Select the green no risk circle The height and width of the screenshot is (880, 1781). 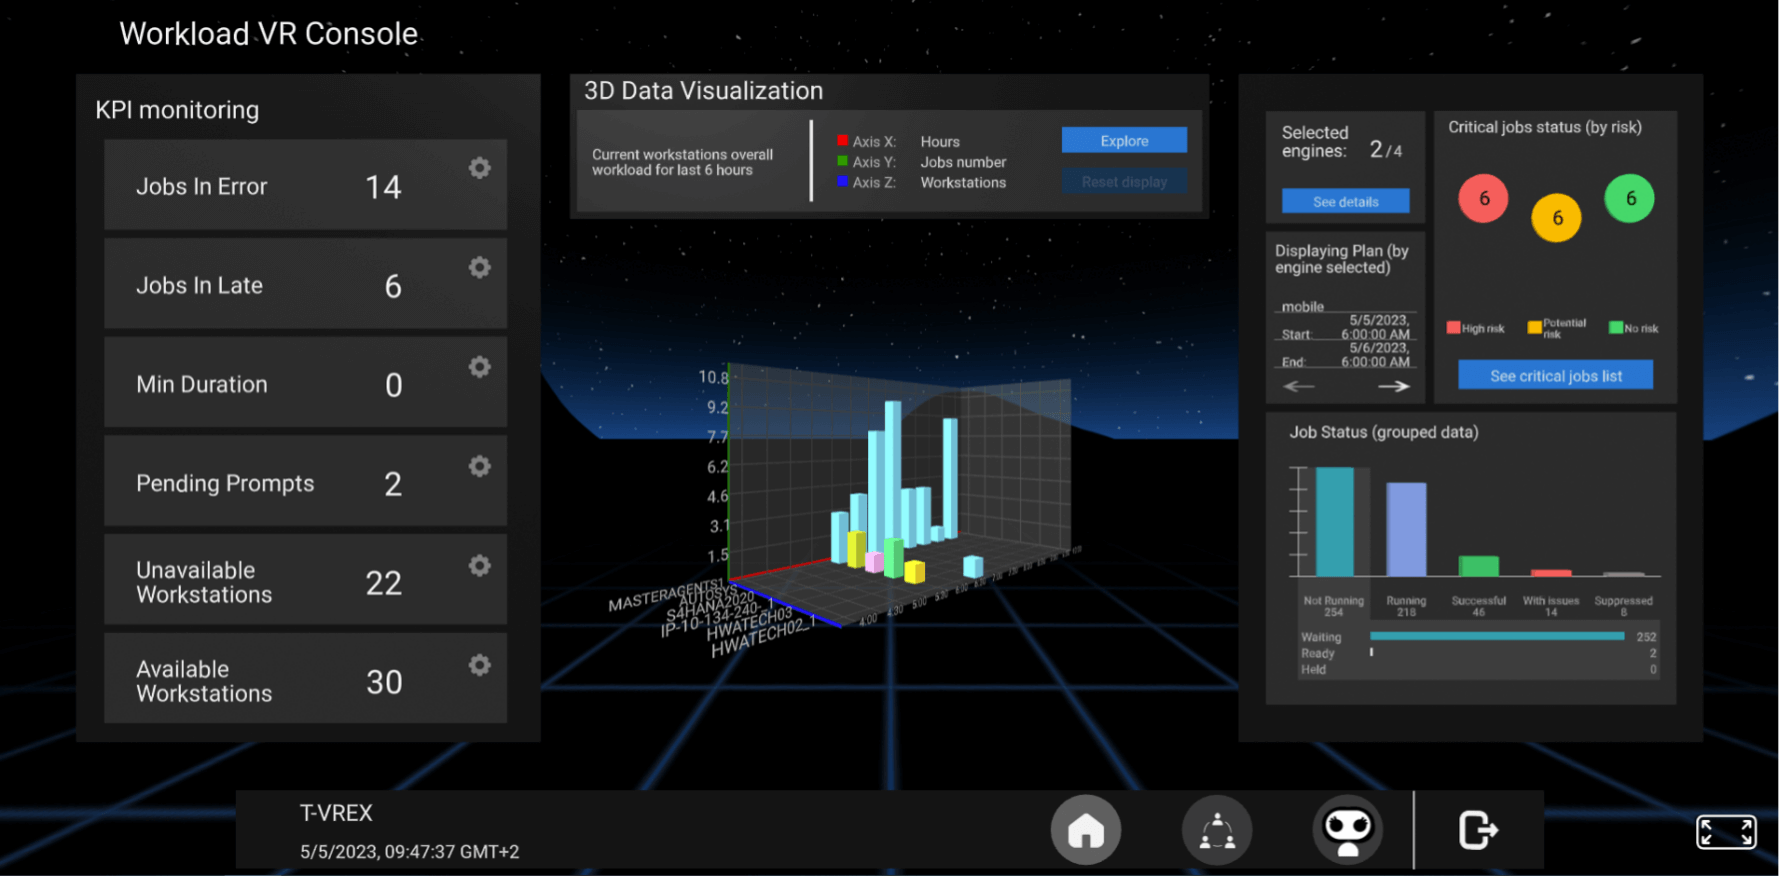(1629, 198)
